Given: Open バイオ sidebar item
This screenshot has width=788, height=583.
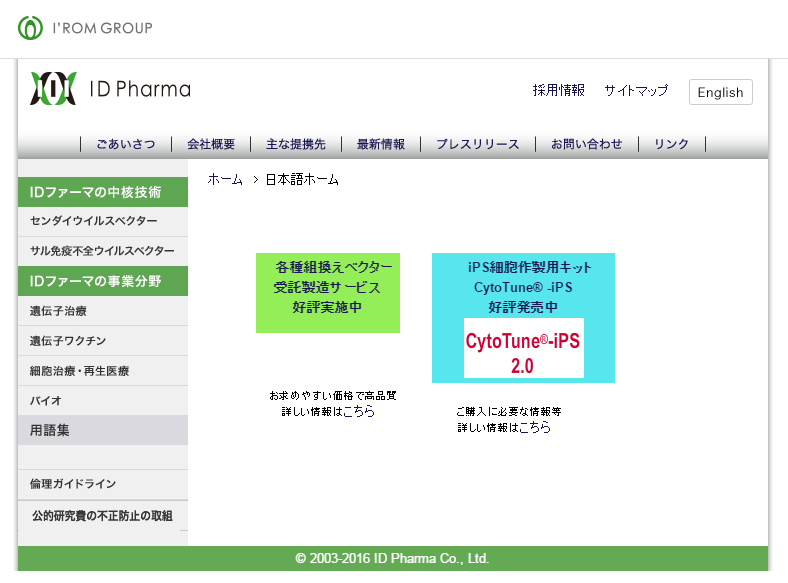Looking at the screenshot, I should click(103, 401).
